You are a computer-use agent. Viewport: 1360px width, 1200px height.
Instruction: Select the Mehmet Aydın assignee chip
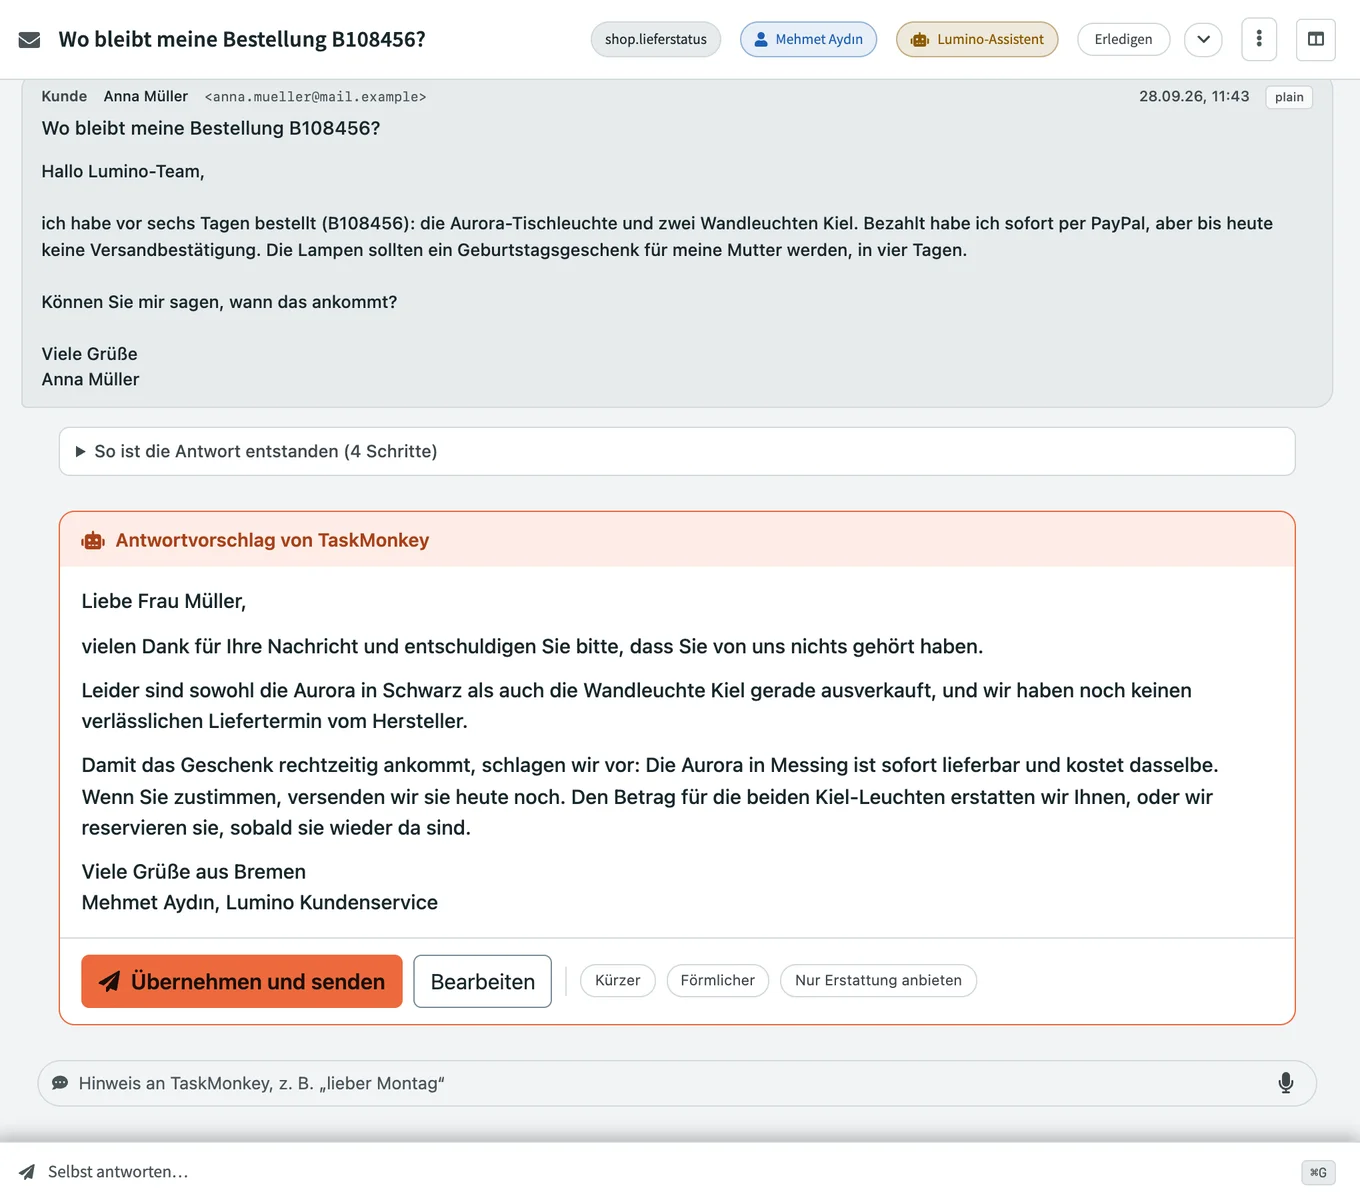(809, 39)
